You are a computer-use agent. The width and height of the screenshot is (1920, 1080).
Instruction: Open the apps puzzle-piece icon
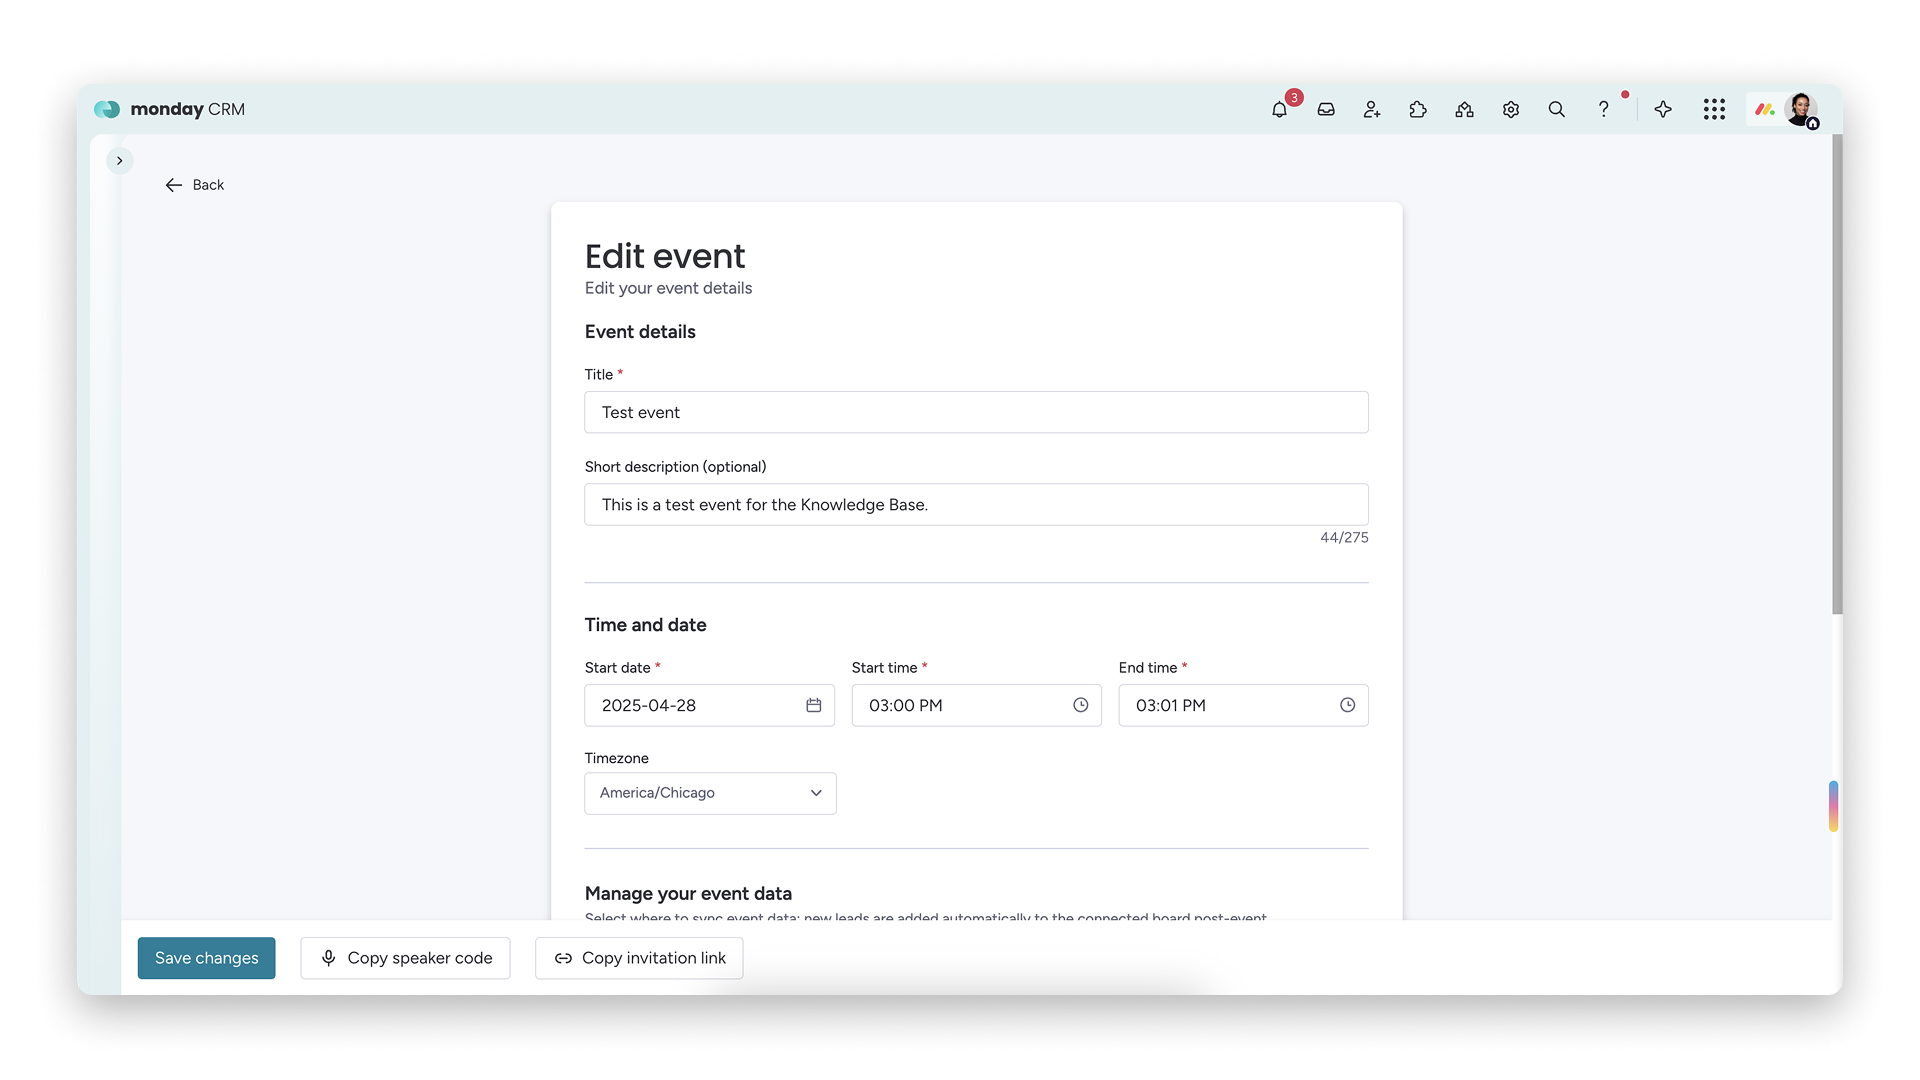pos(1418,110)
